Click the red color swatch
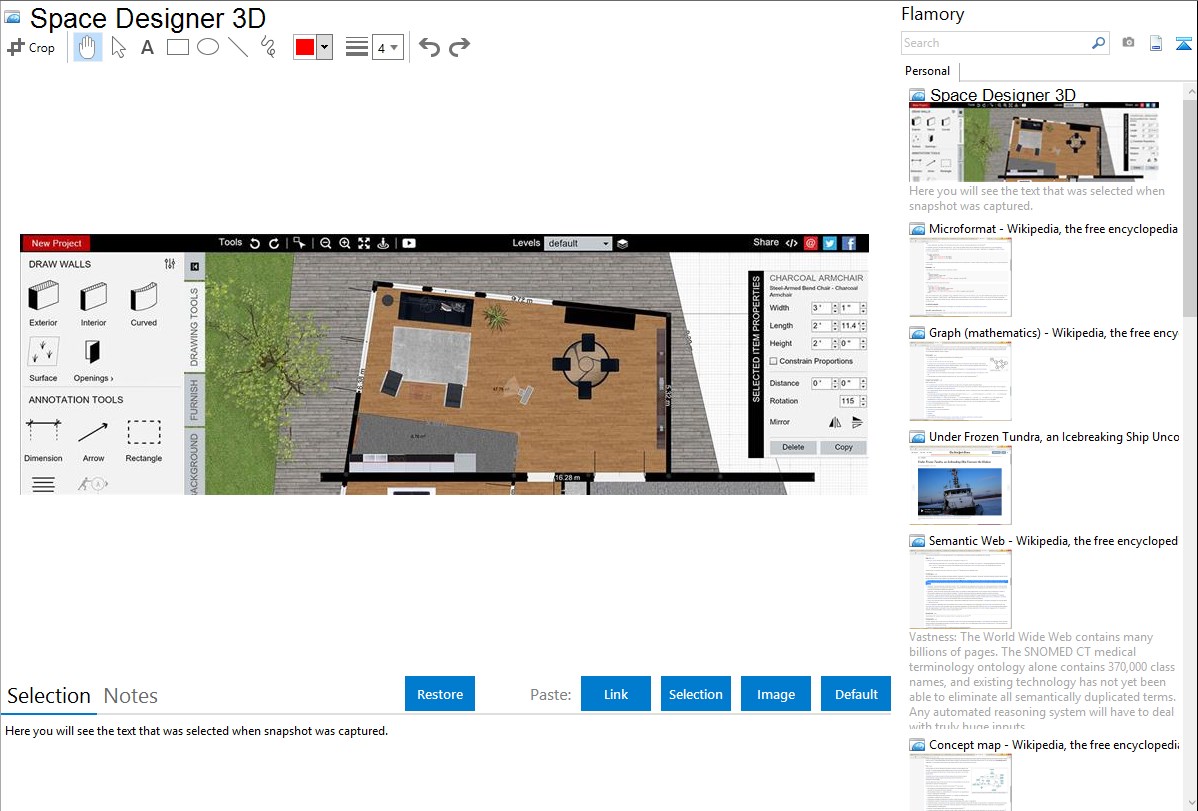This screenshot has width=1198, height=811. (305, 47)
